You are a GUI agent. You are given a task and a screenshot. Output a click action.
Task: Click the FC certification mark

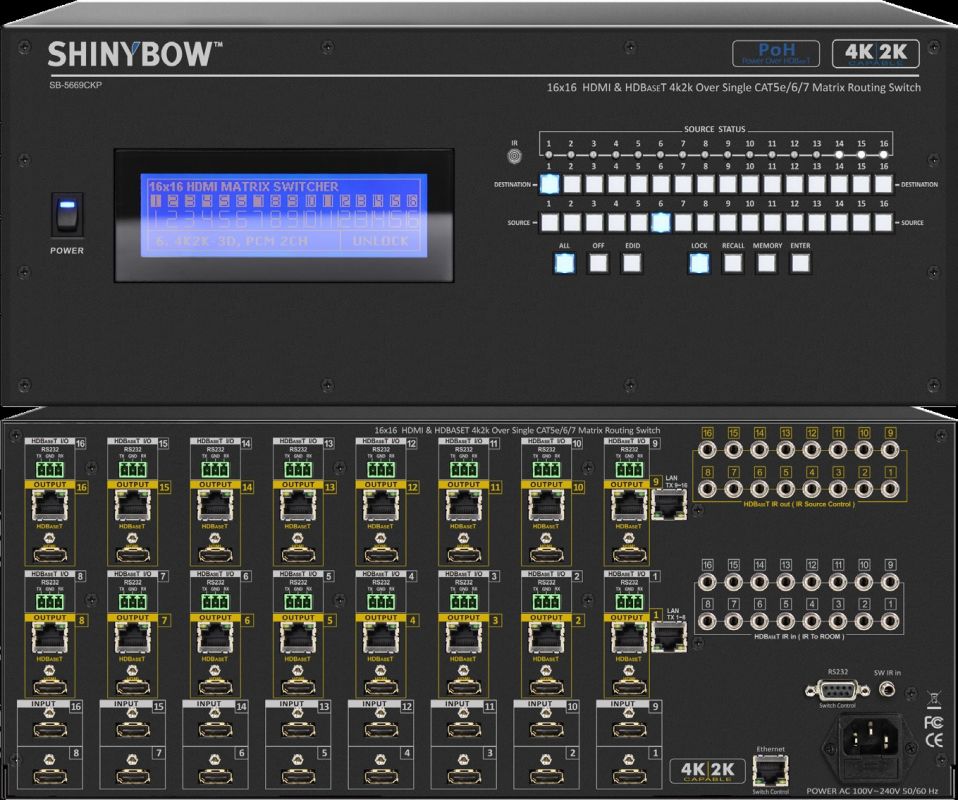click(933, 722)
